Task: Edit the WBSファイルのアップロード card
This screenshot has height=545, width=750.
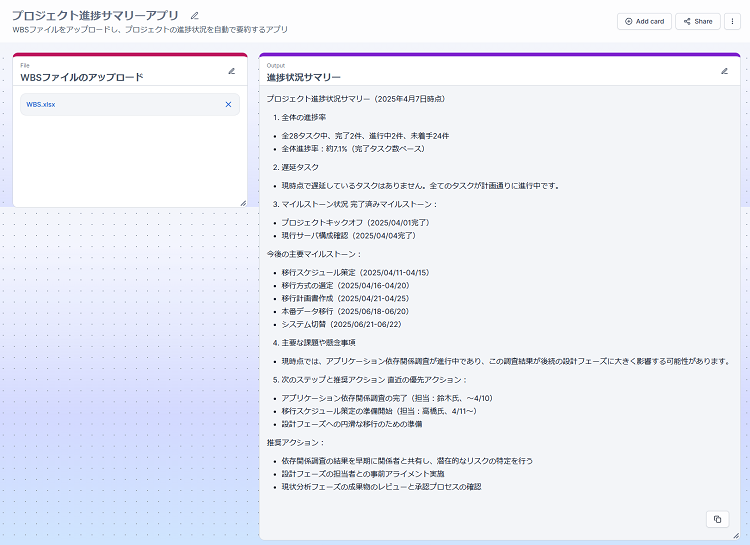Action: [x=232, y=71]
